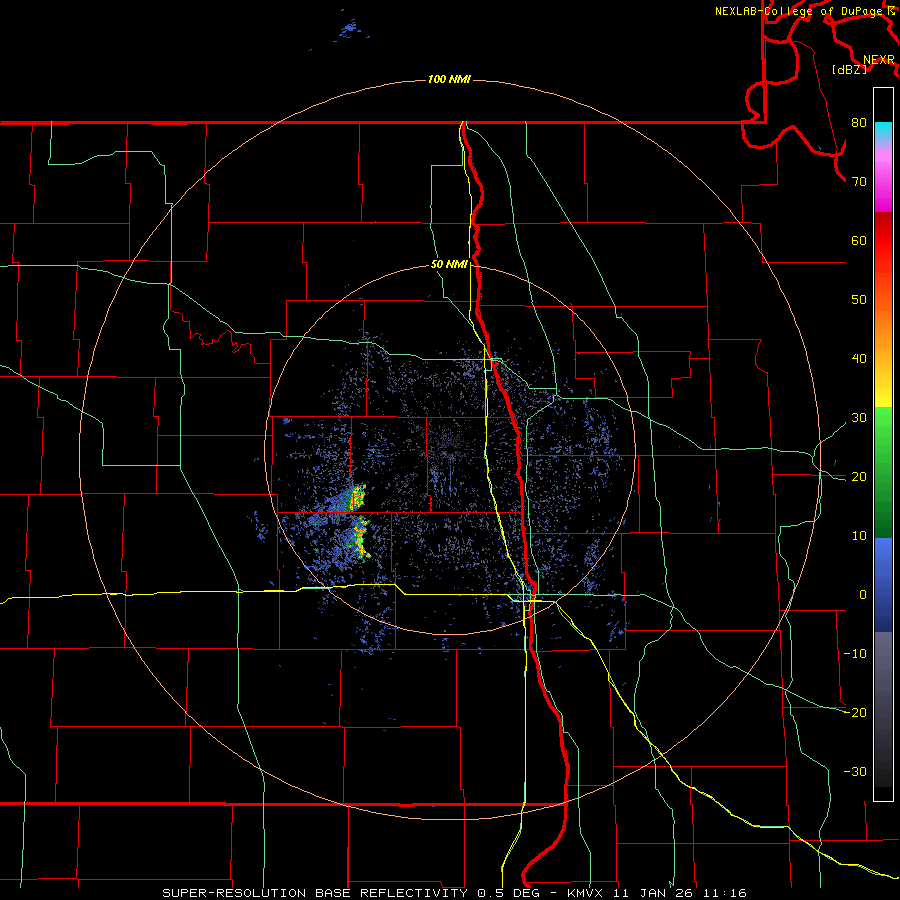The image size is (900, 900).
Task: Click the 100 NMI range ring label
Action: pyautogui.click(x=449, y=79)
